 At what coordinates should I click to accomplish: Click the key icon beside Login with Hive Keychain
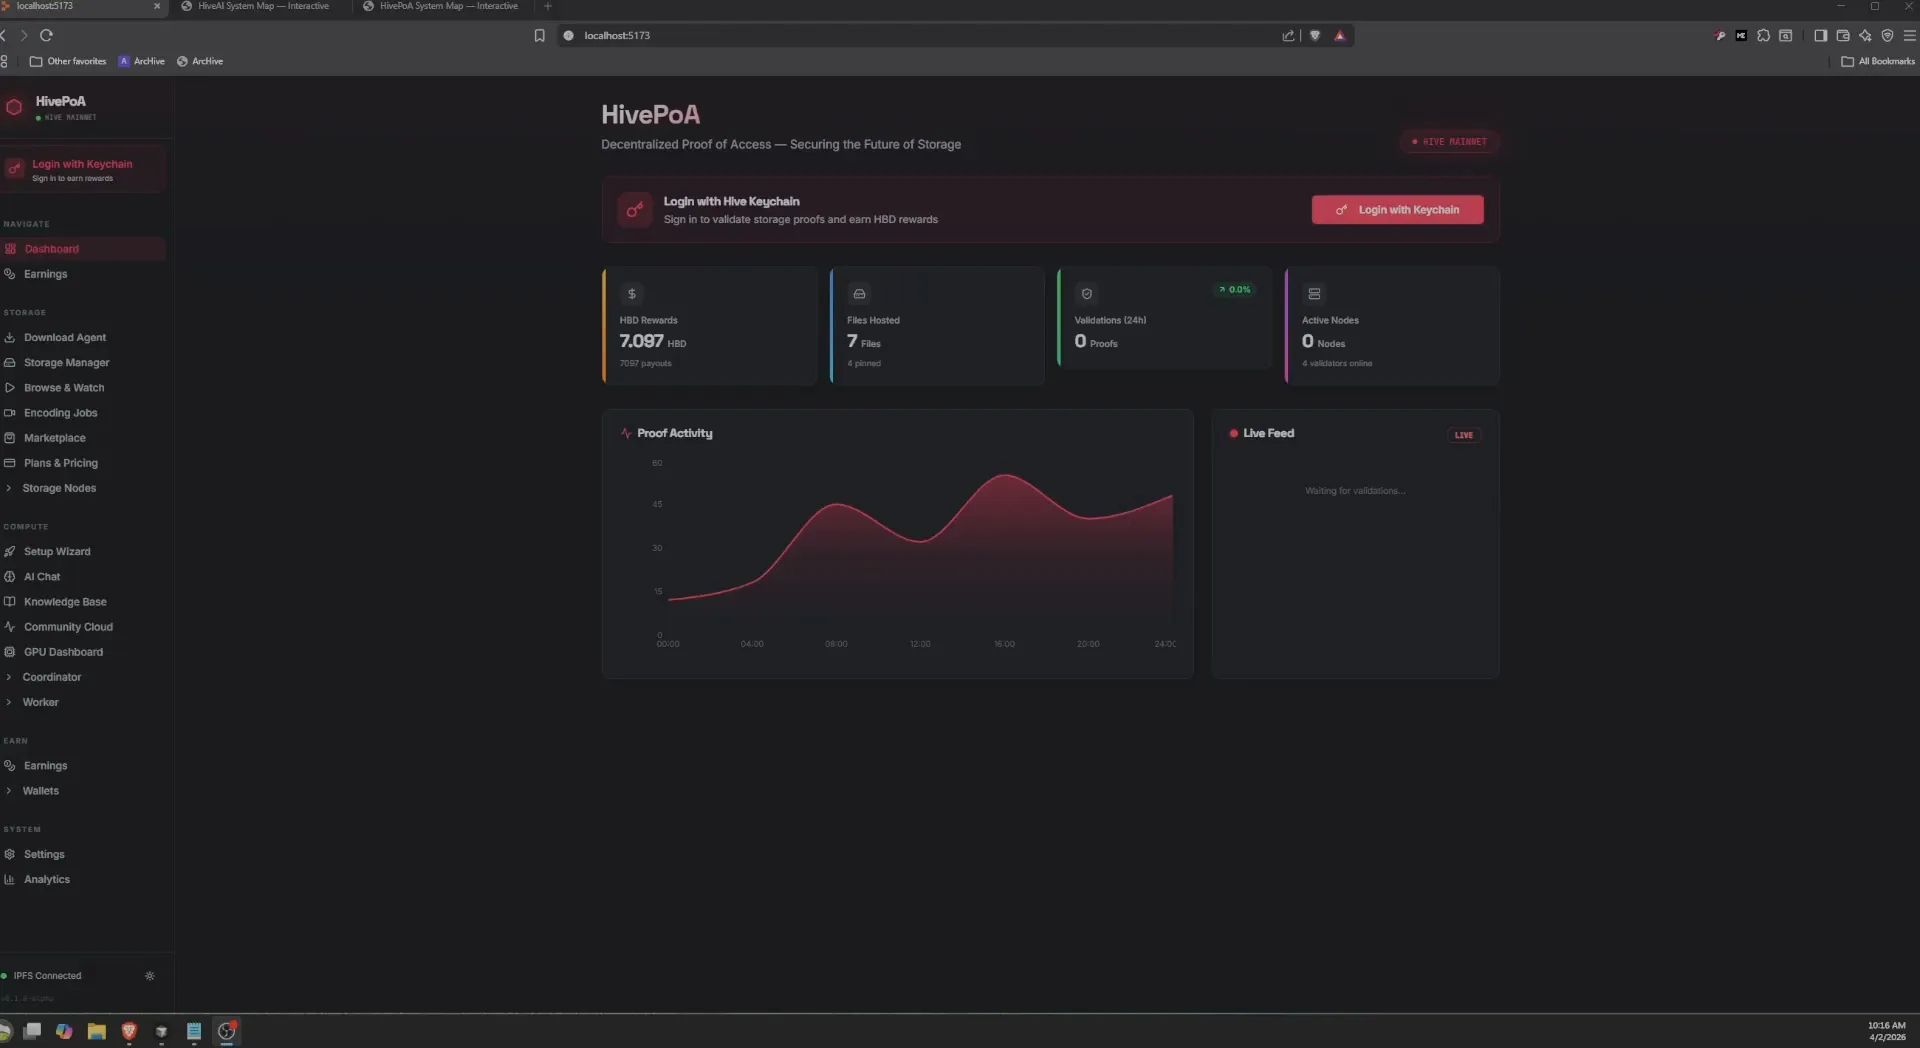[634, 210]
